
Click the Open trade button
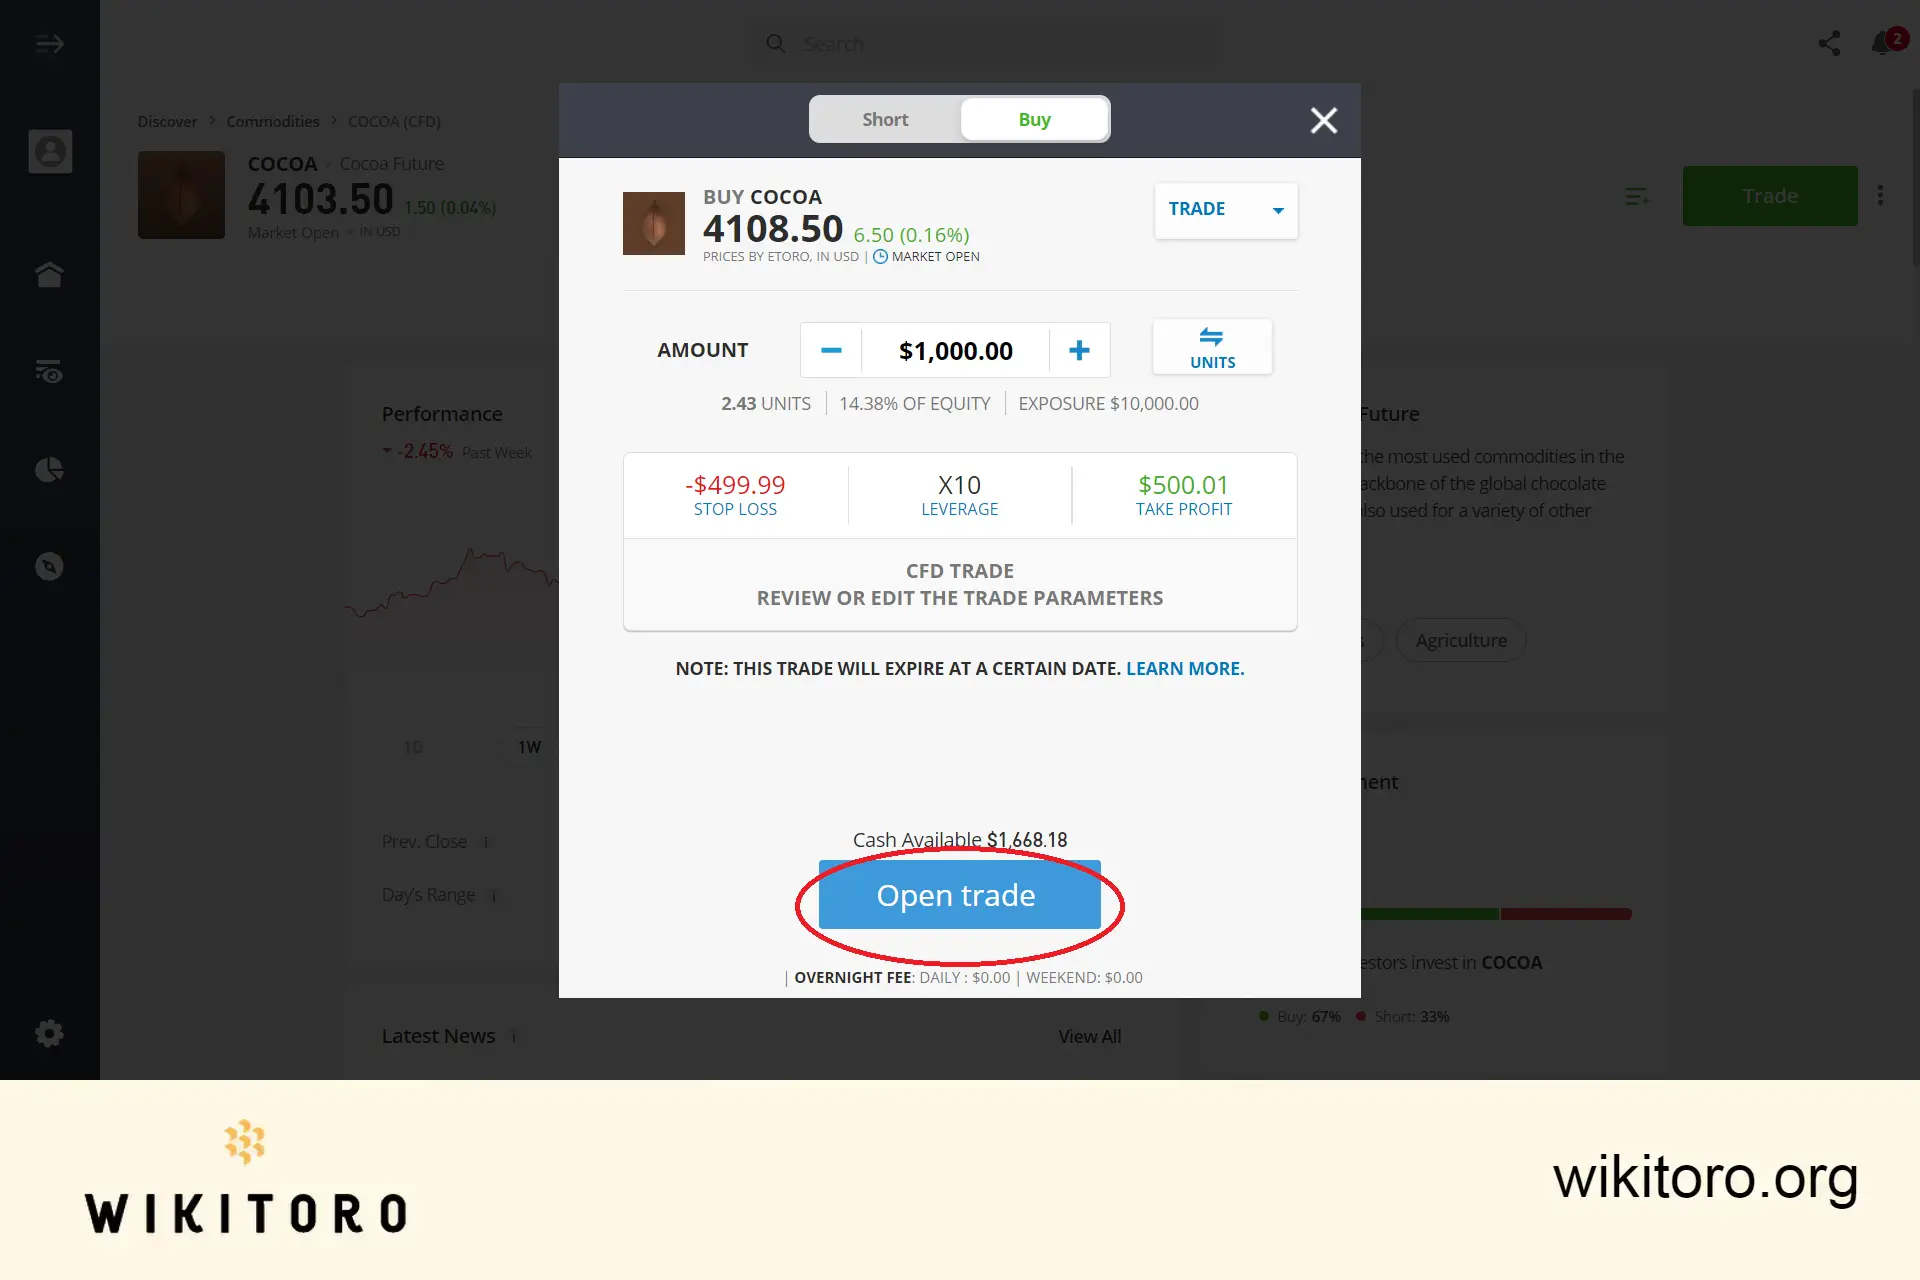click(x=954, y=894)
